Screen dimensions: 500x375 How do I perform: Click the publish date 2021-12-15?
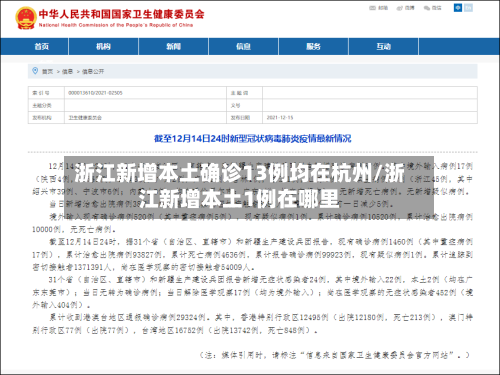tap(280, 118)
